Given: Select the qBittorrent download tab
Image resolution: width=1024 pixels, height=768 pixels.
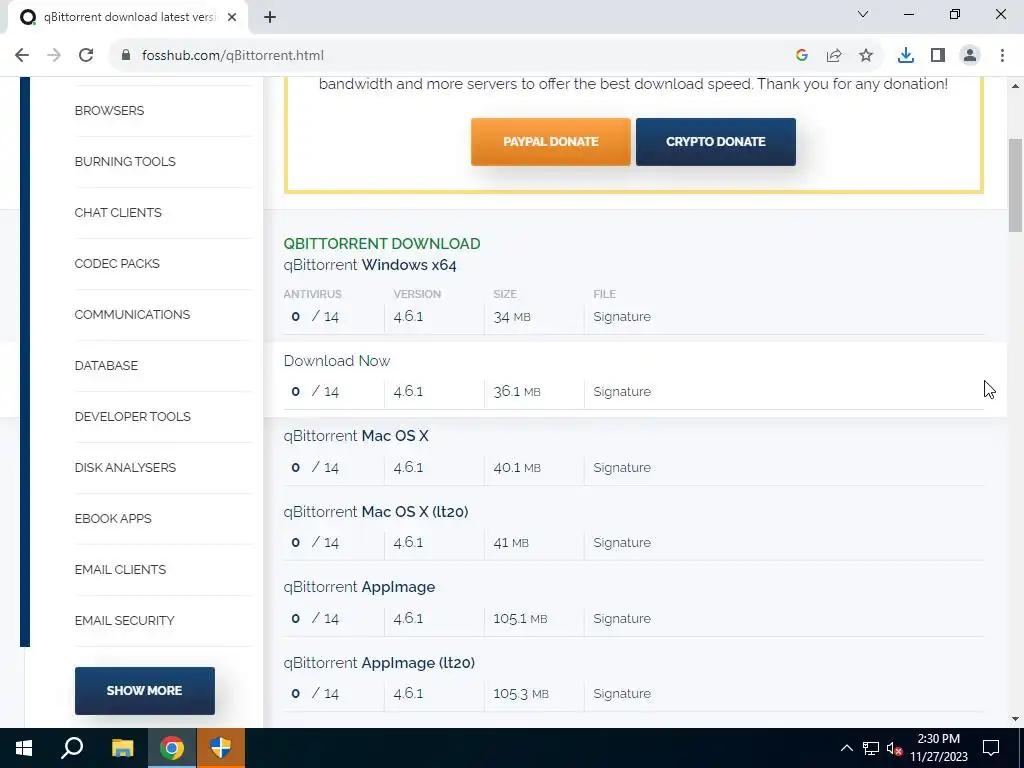Looking at the screenshot, I should 129,17.
